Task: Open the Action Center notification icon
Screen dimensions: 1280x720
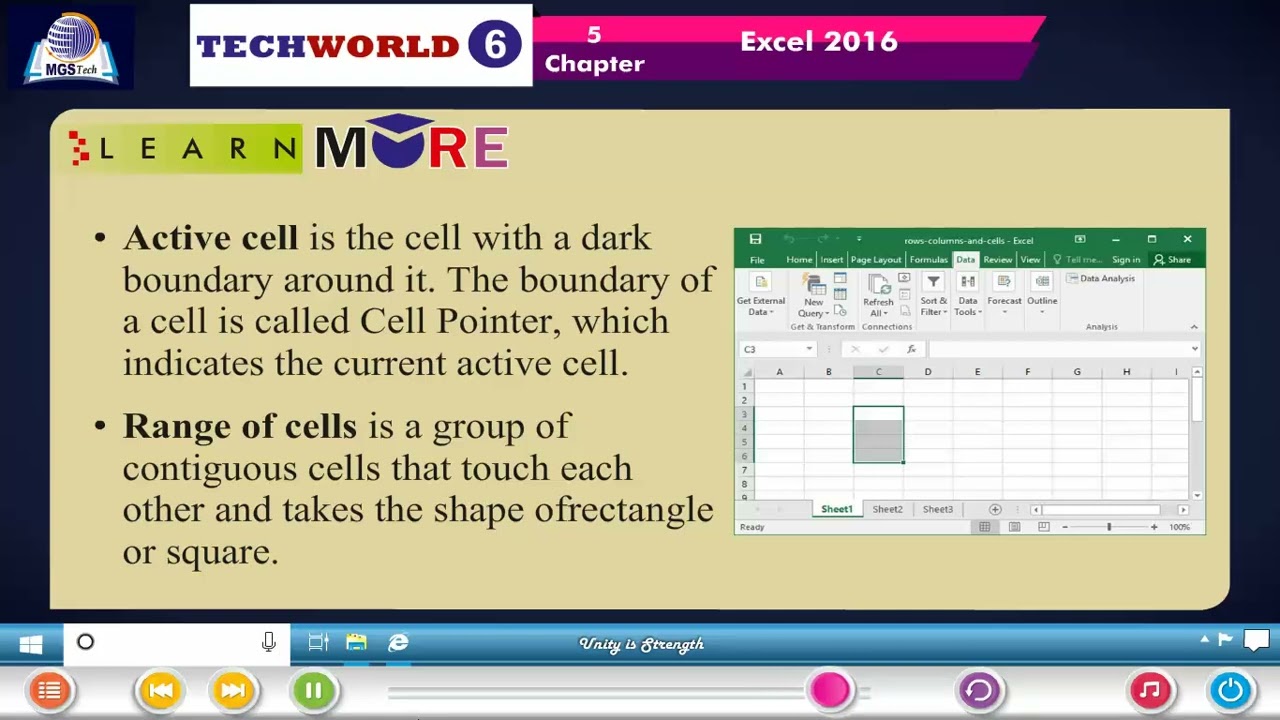Action: 1256,640
